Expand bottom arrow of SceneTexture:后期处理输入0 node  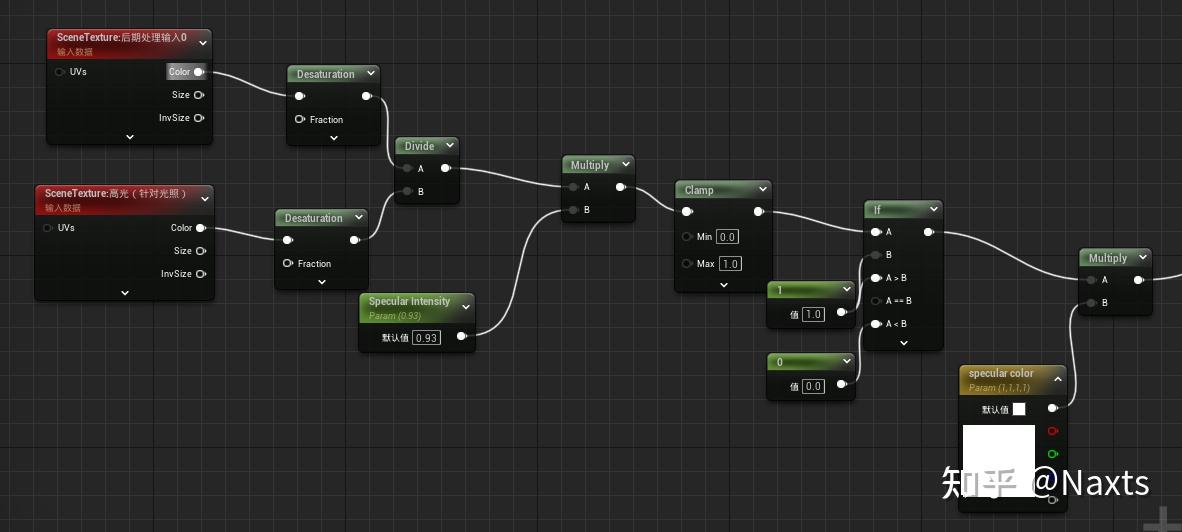tap(130, 137)
